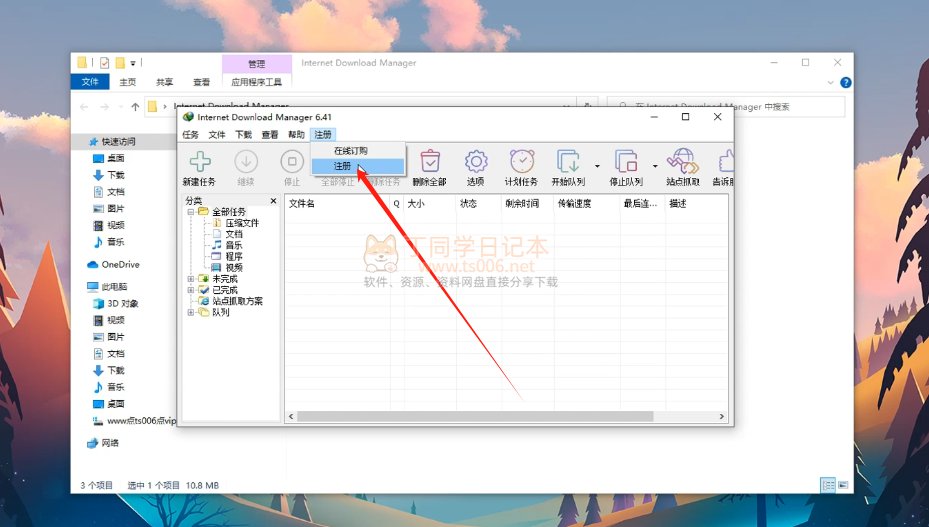This screenshot has height=527, width=929.
Task: Select the 音乐 category in IDM tree
Action: point(233,245)
